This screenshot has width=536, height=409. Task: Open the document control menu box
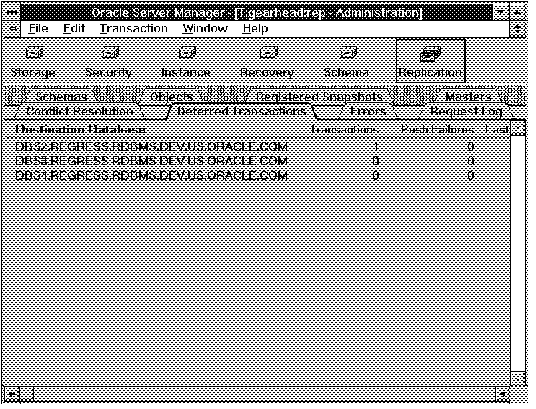pyautogui.click(x=12, y=28)
